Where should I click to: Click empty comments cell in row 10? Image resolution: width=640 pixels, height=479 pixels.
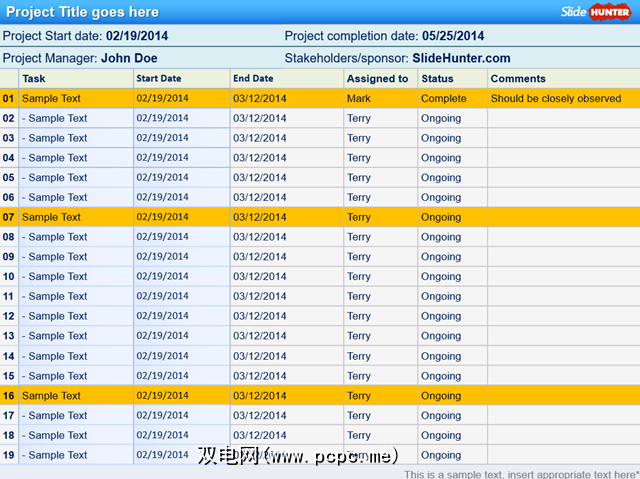(564, 276)
